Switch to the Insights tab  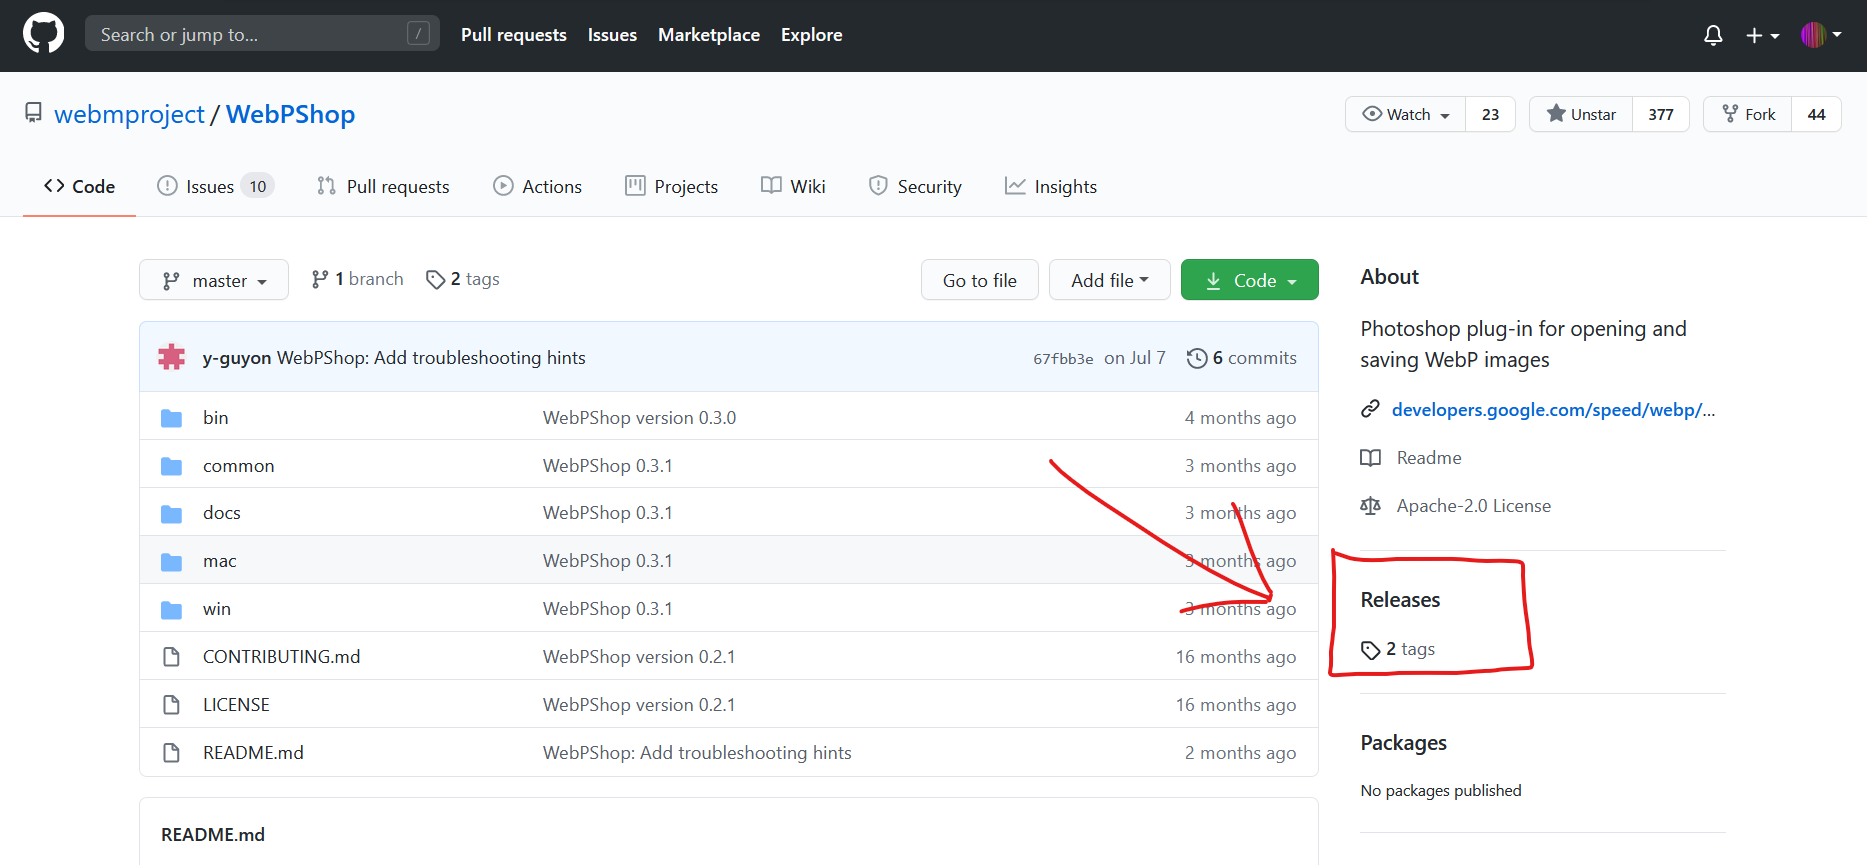(1051, 187)
